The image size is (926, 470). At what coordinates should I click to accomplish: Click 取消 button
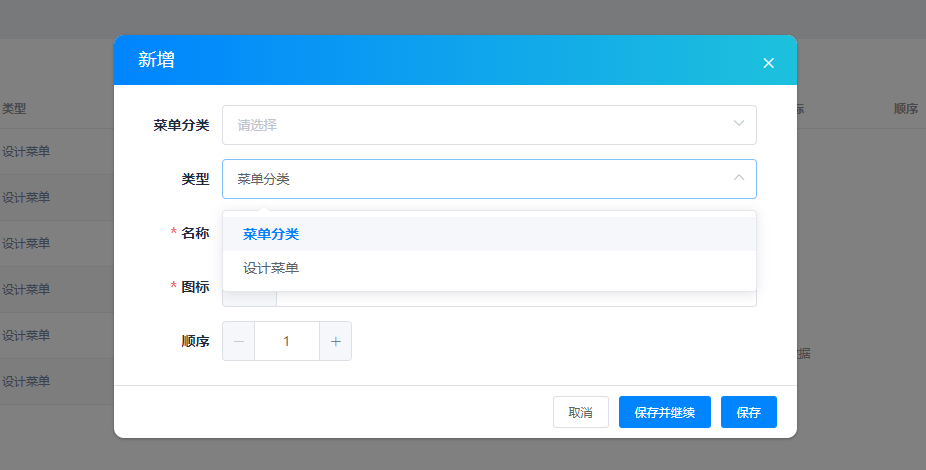point(581,412)
